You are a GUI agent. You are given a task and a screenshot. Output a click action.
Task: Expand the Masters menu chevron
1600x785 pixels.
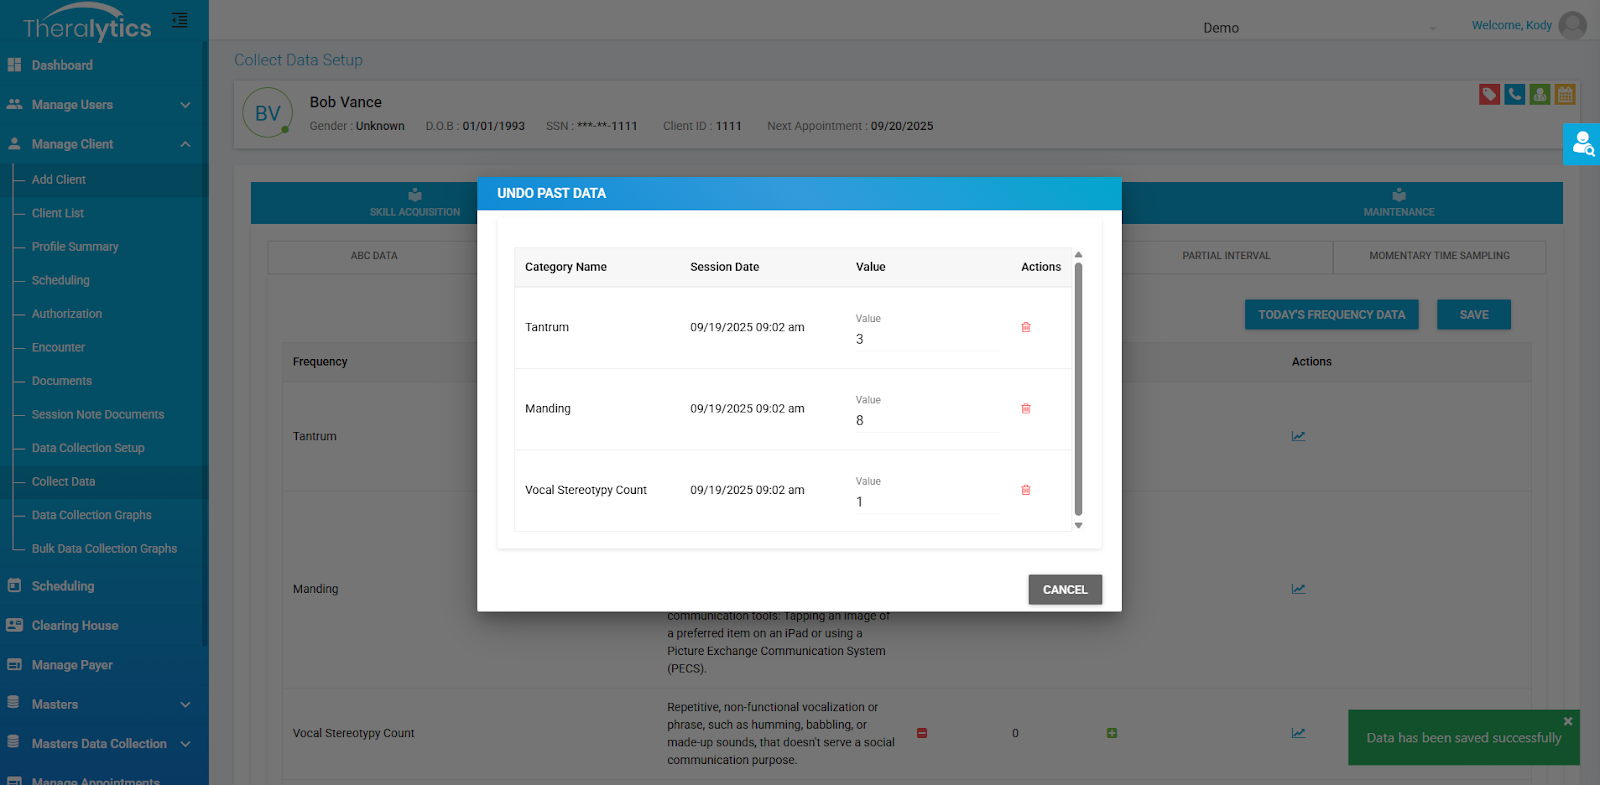point(185,705)
